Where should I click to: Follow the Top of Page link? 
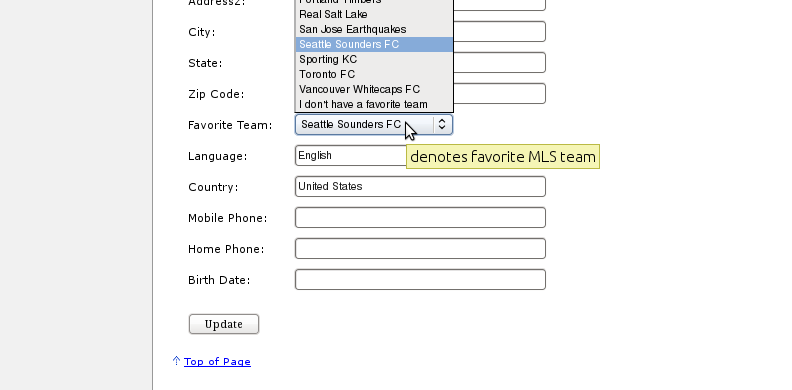217,362
